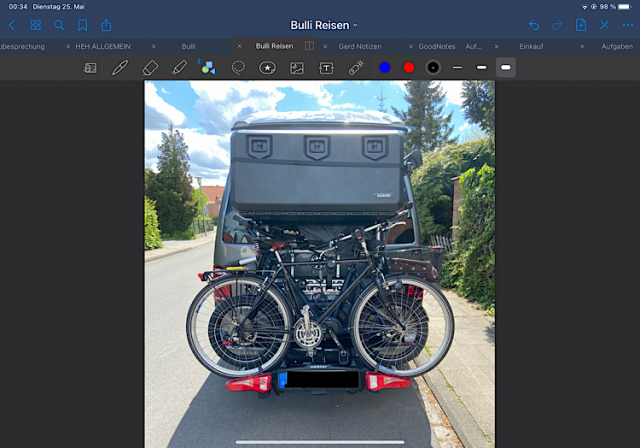This screenshot has width=640, height=448.
Task: Select the Highlighter tool
Action: point(179,67)
